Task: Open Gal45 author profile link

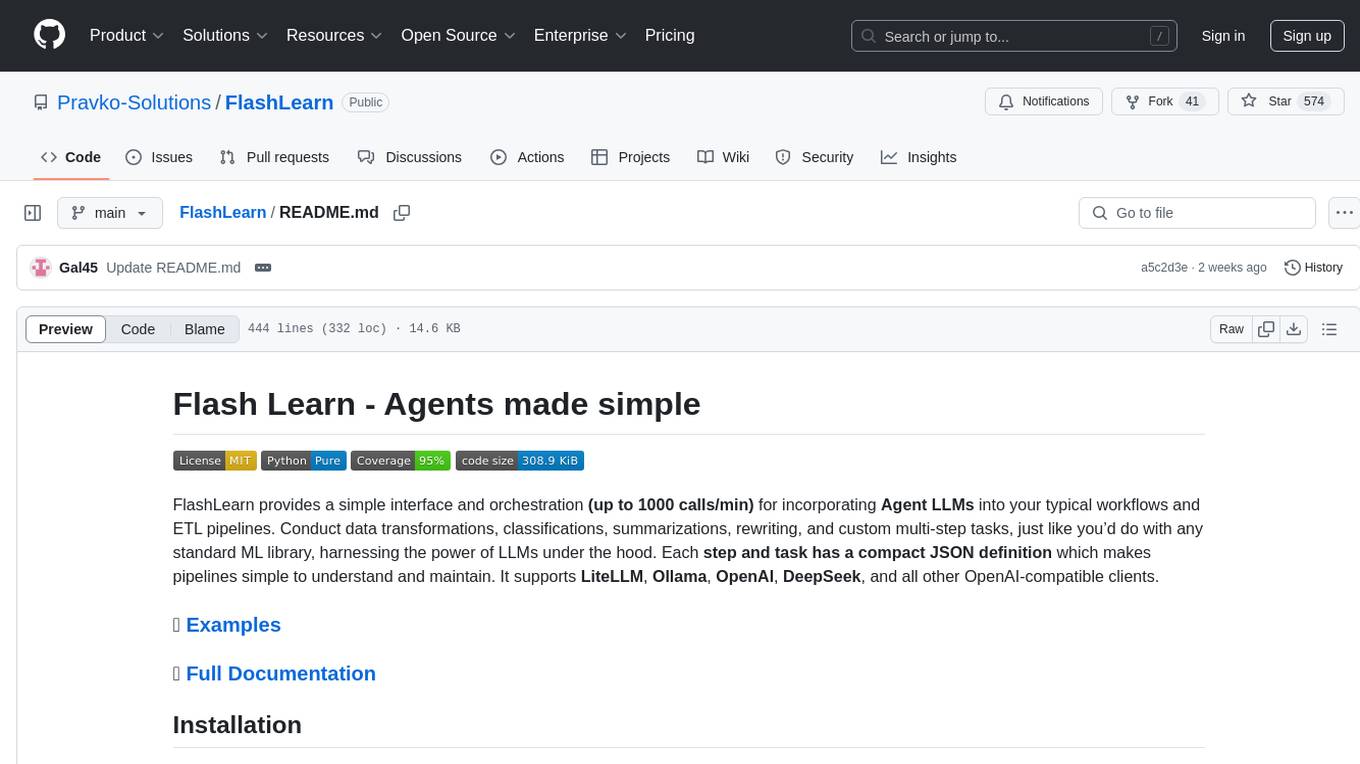Action: point(79,267)
